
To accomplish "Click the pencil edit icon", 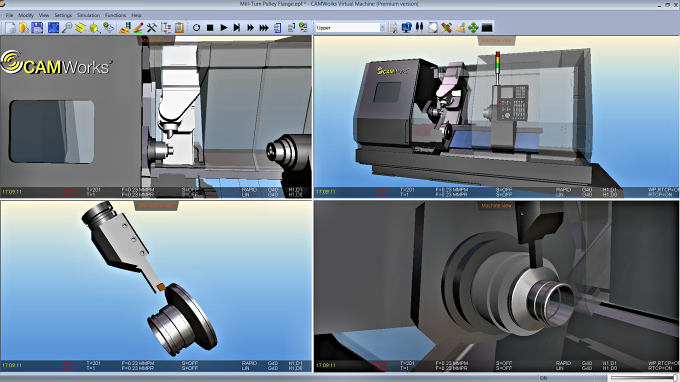I will point(138,28).
